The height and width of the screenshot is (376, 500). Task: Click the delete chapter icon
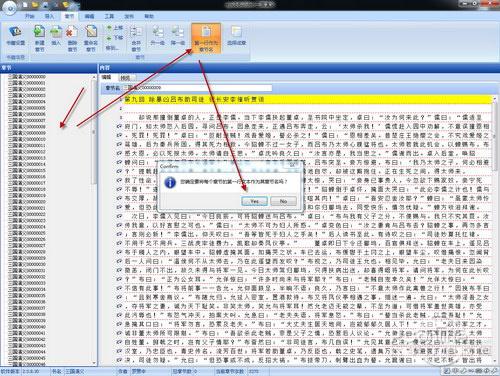[72, 38]
